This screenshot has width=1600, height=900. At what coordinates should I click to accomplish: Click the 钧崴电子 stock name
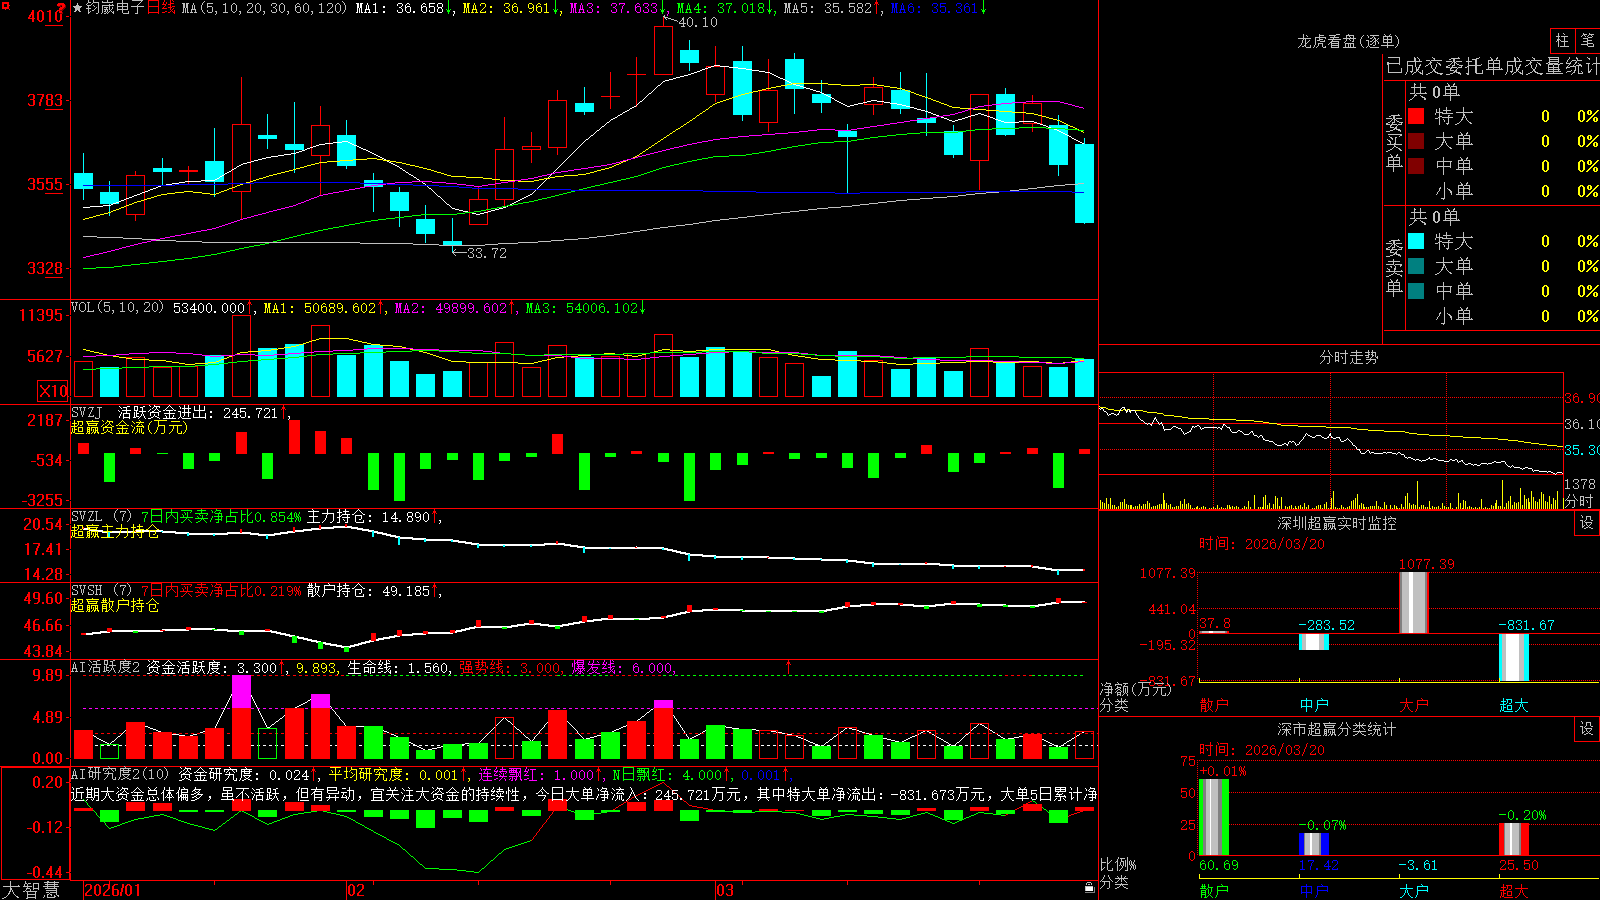[115, 8]
